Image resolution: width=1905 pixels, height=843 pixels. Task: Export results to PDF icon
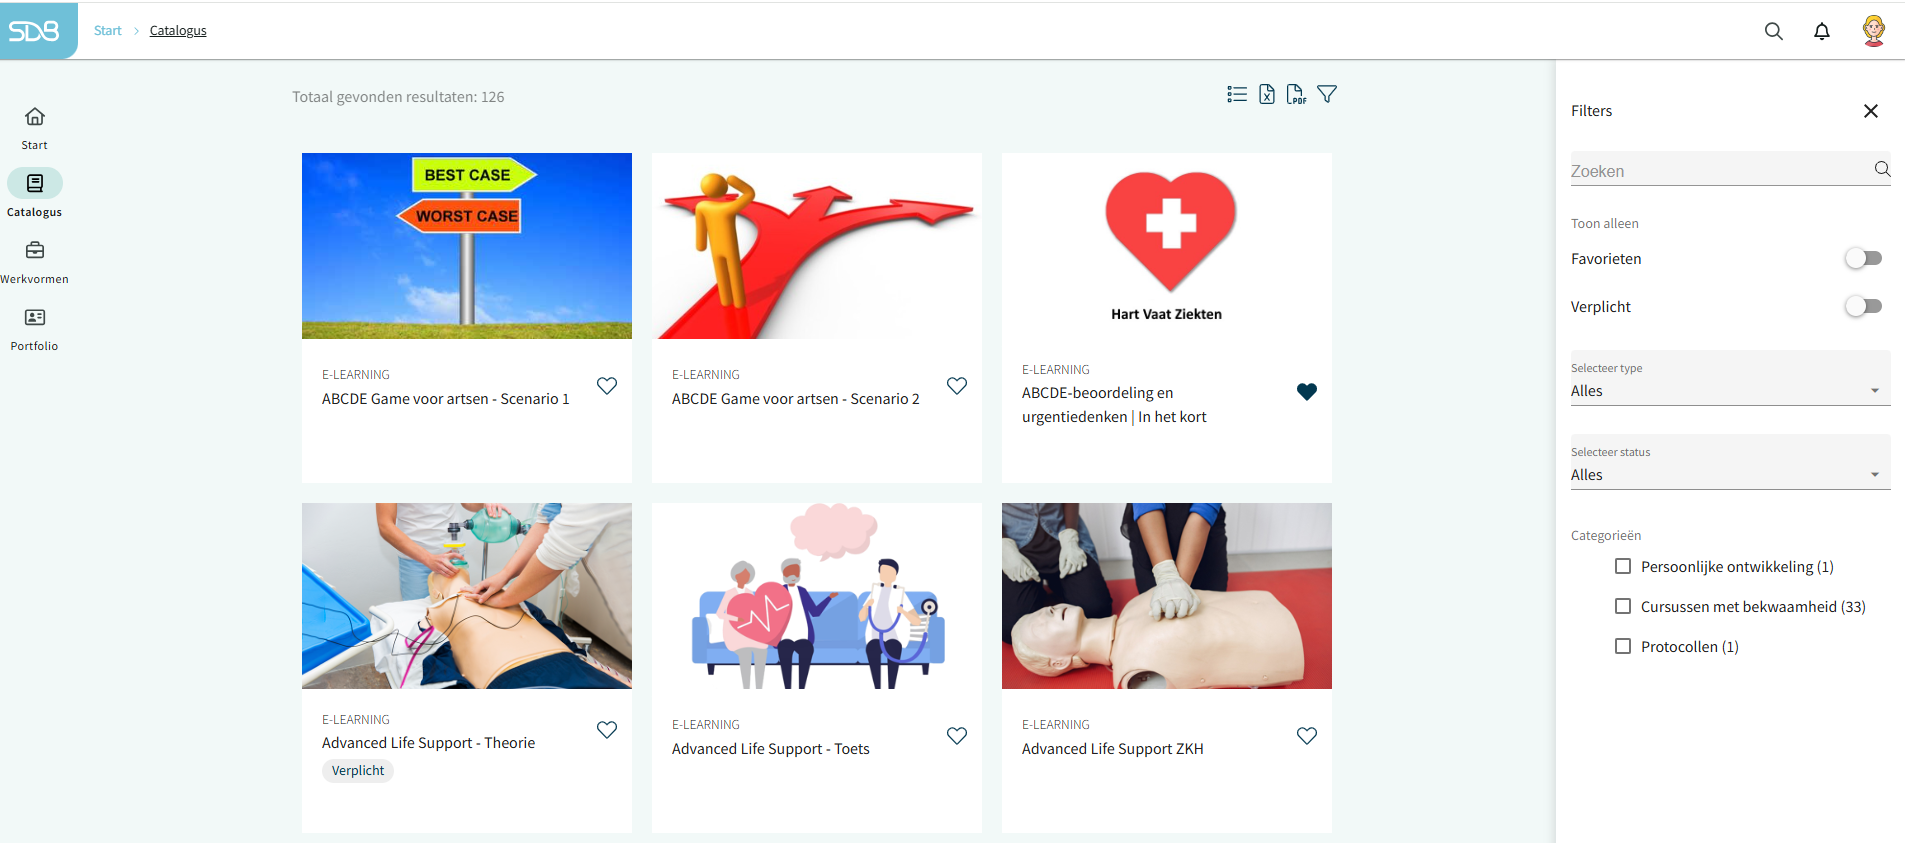[1296, 94]
